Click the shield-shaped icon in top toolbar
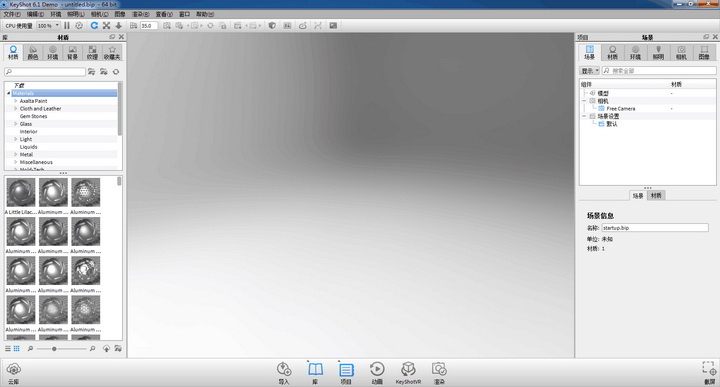Screen dimensions: 720x387 pos(272,26)
